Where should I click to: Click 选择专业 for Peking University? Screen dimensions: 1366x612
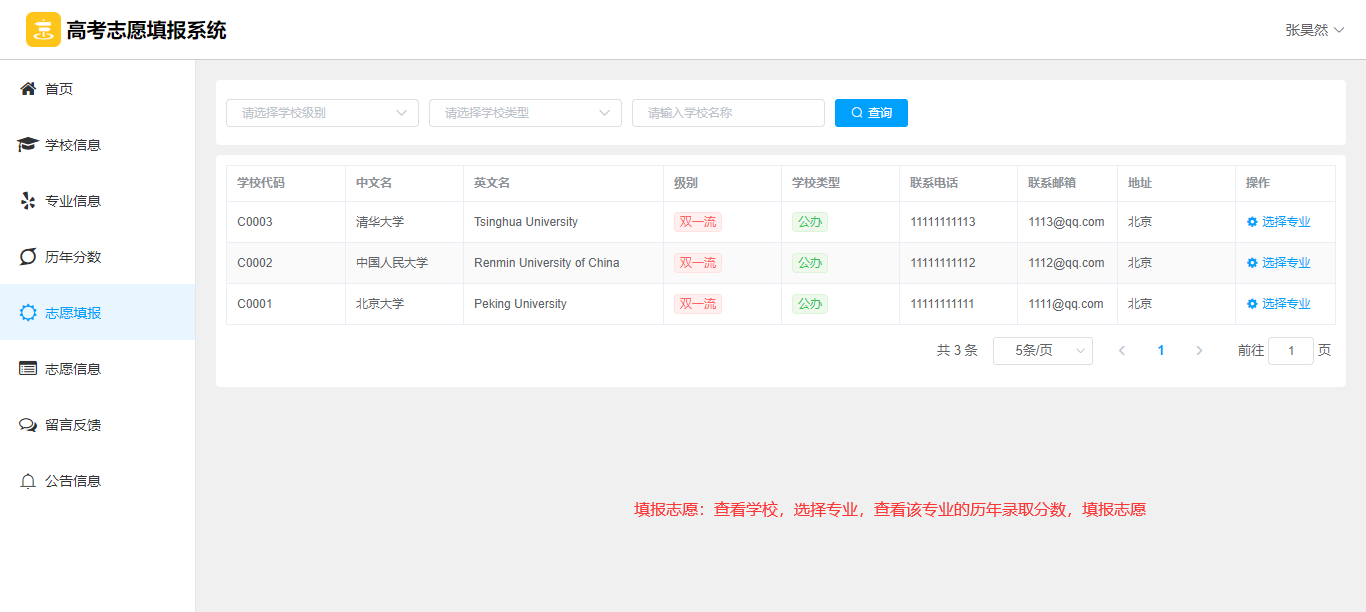(x=1278, y=304)
